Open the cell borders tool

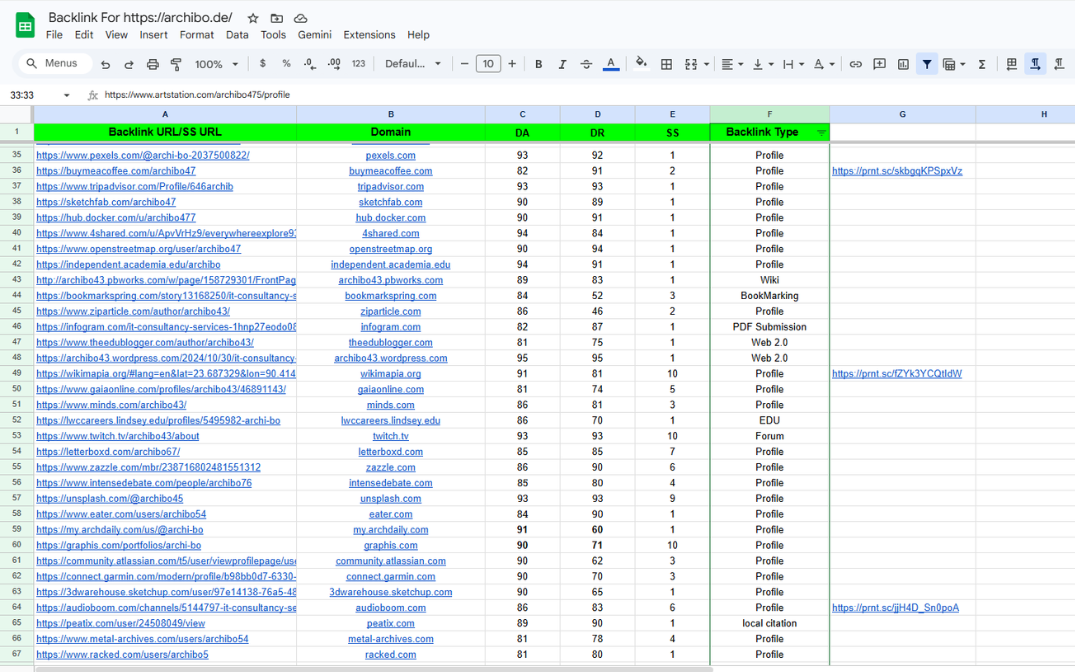tap(666, 64)
